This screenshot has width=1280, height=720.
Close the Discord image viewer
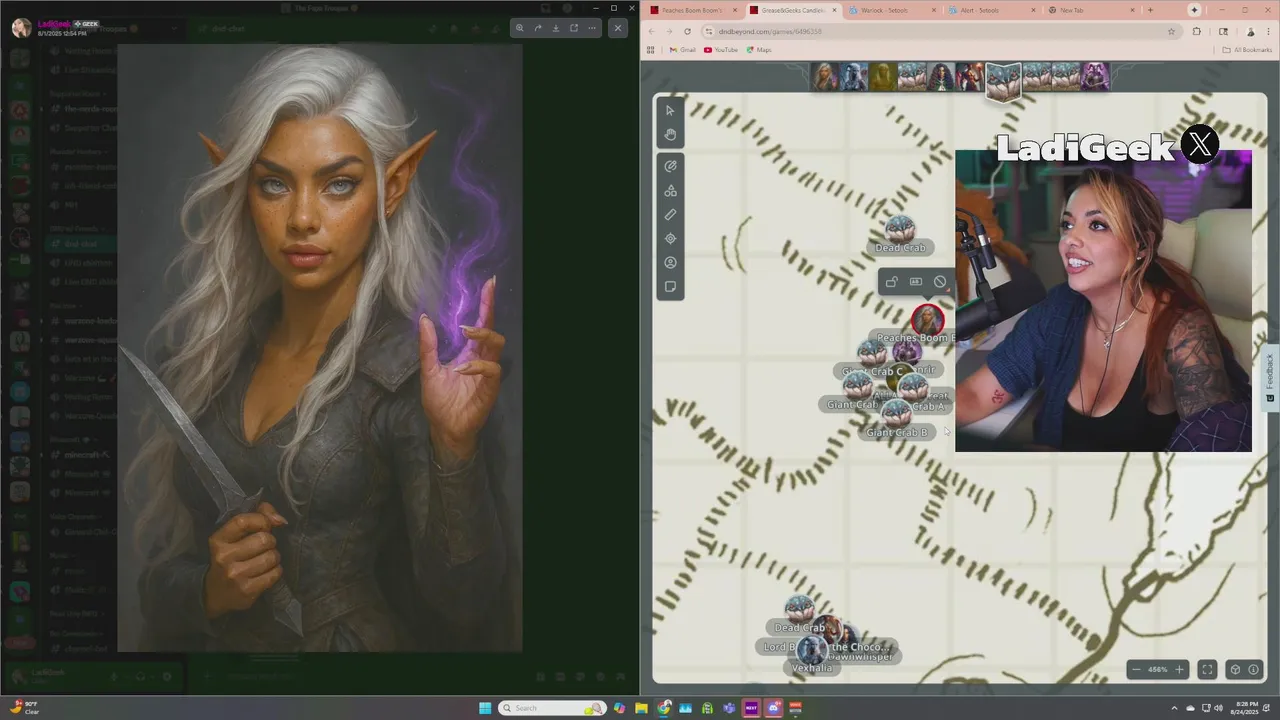pyautogui.click(x=618, y=28)
